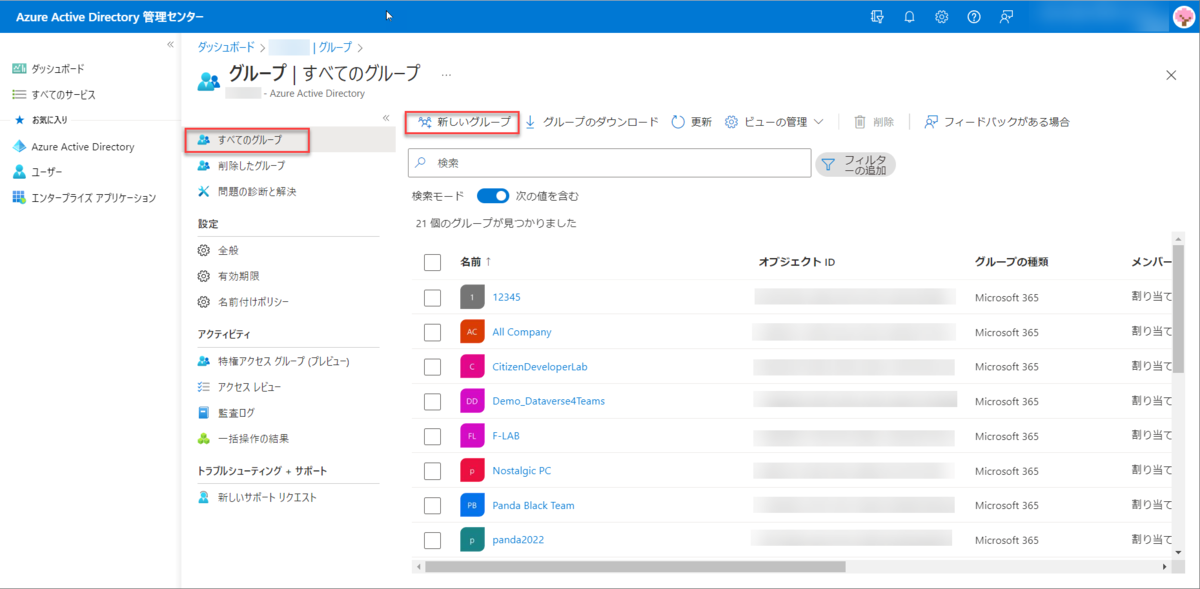Tick checkbox for F-LAB
Image resolution: width=1200 pixels, height=589 pixels.
432,436
